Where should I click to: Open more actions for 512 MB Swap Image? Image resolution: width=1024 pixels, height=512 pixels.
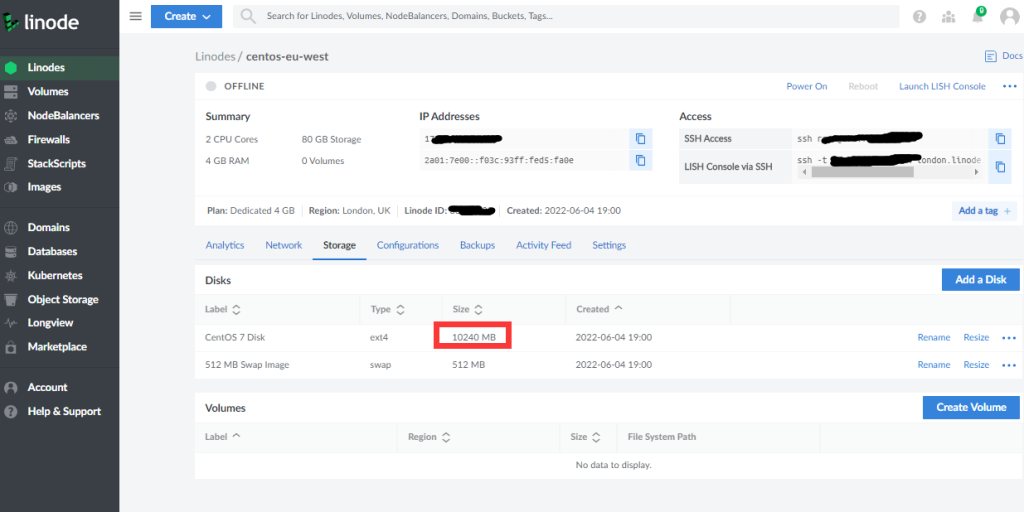1009,364
